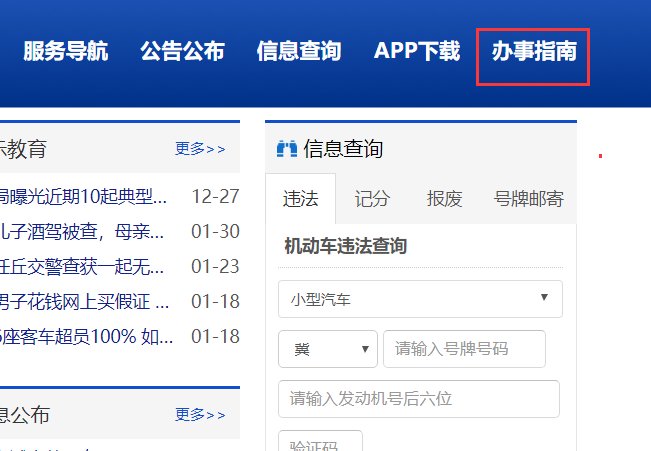Click the 信息查询 panel title

pos(343,149)
